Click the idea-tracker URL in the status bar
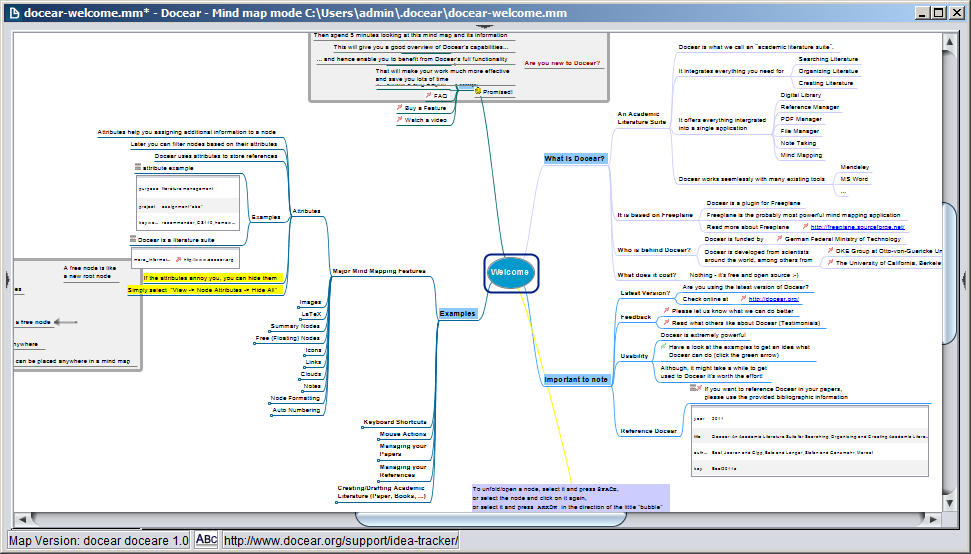 pyautogui.click(x=341, y=540)
